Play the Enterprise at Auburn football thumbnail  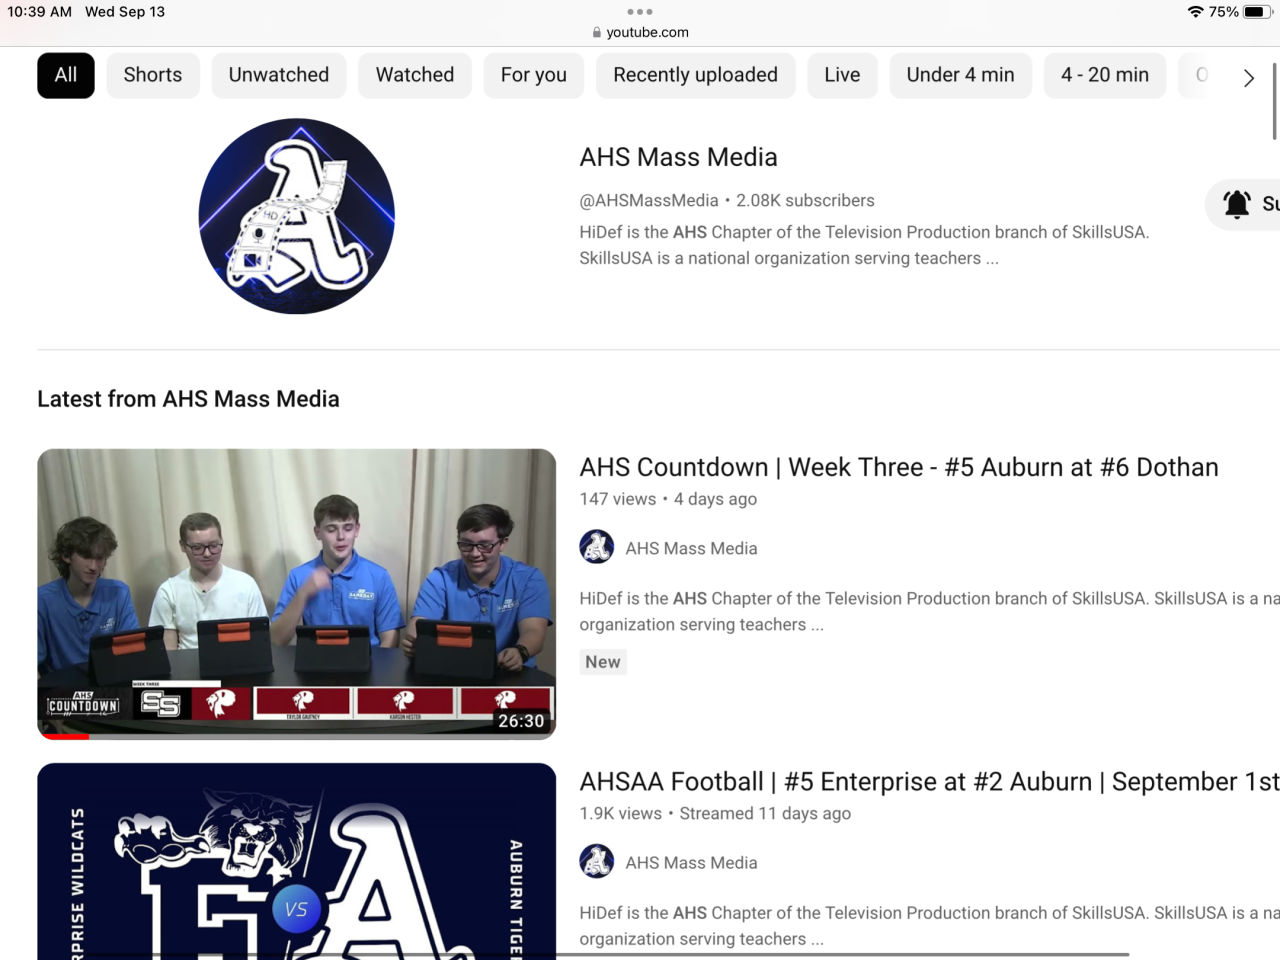297,862
